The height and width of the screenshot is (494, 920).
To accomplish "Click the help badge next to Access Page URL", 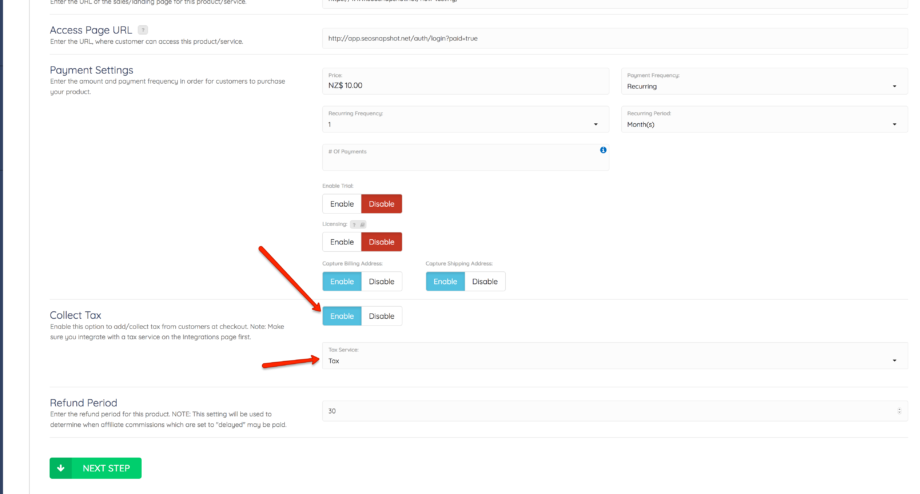I will 142,30.
